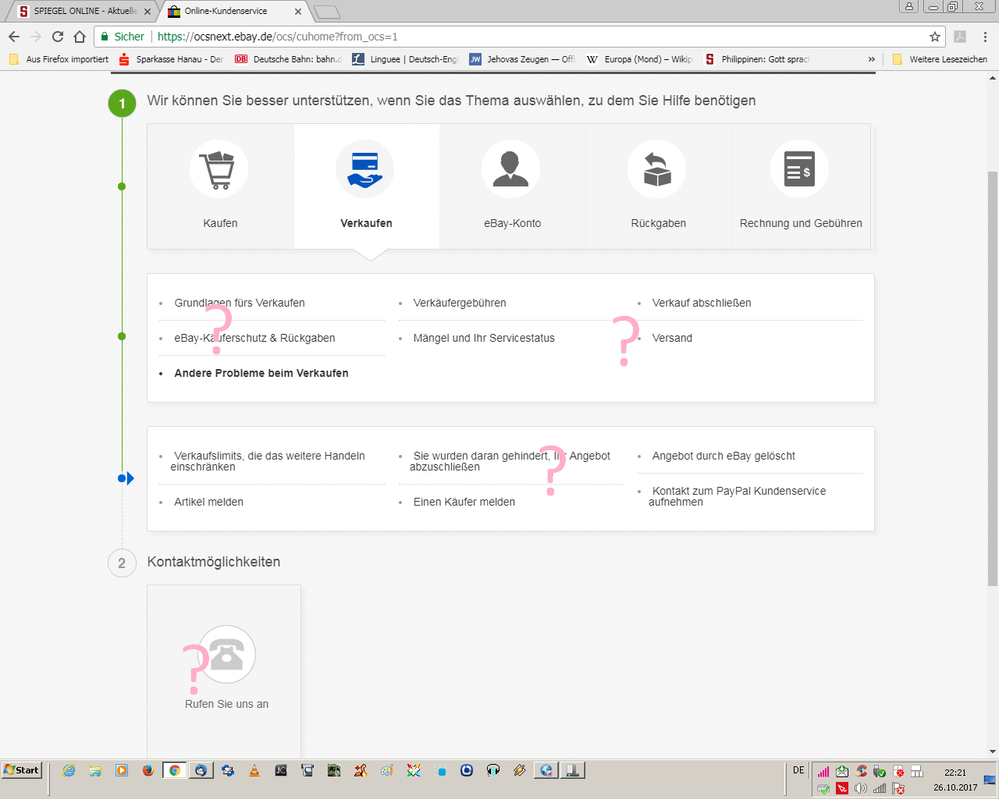Launch VLC from the taskbar
Viewport: 999px width, 799px height.
coord(253,771)
